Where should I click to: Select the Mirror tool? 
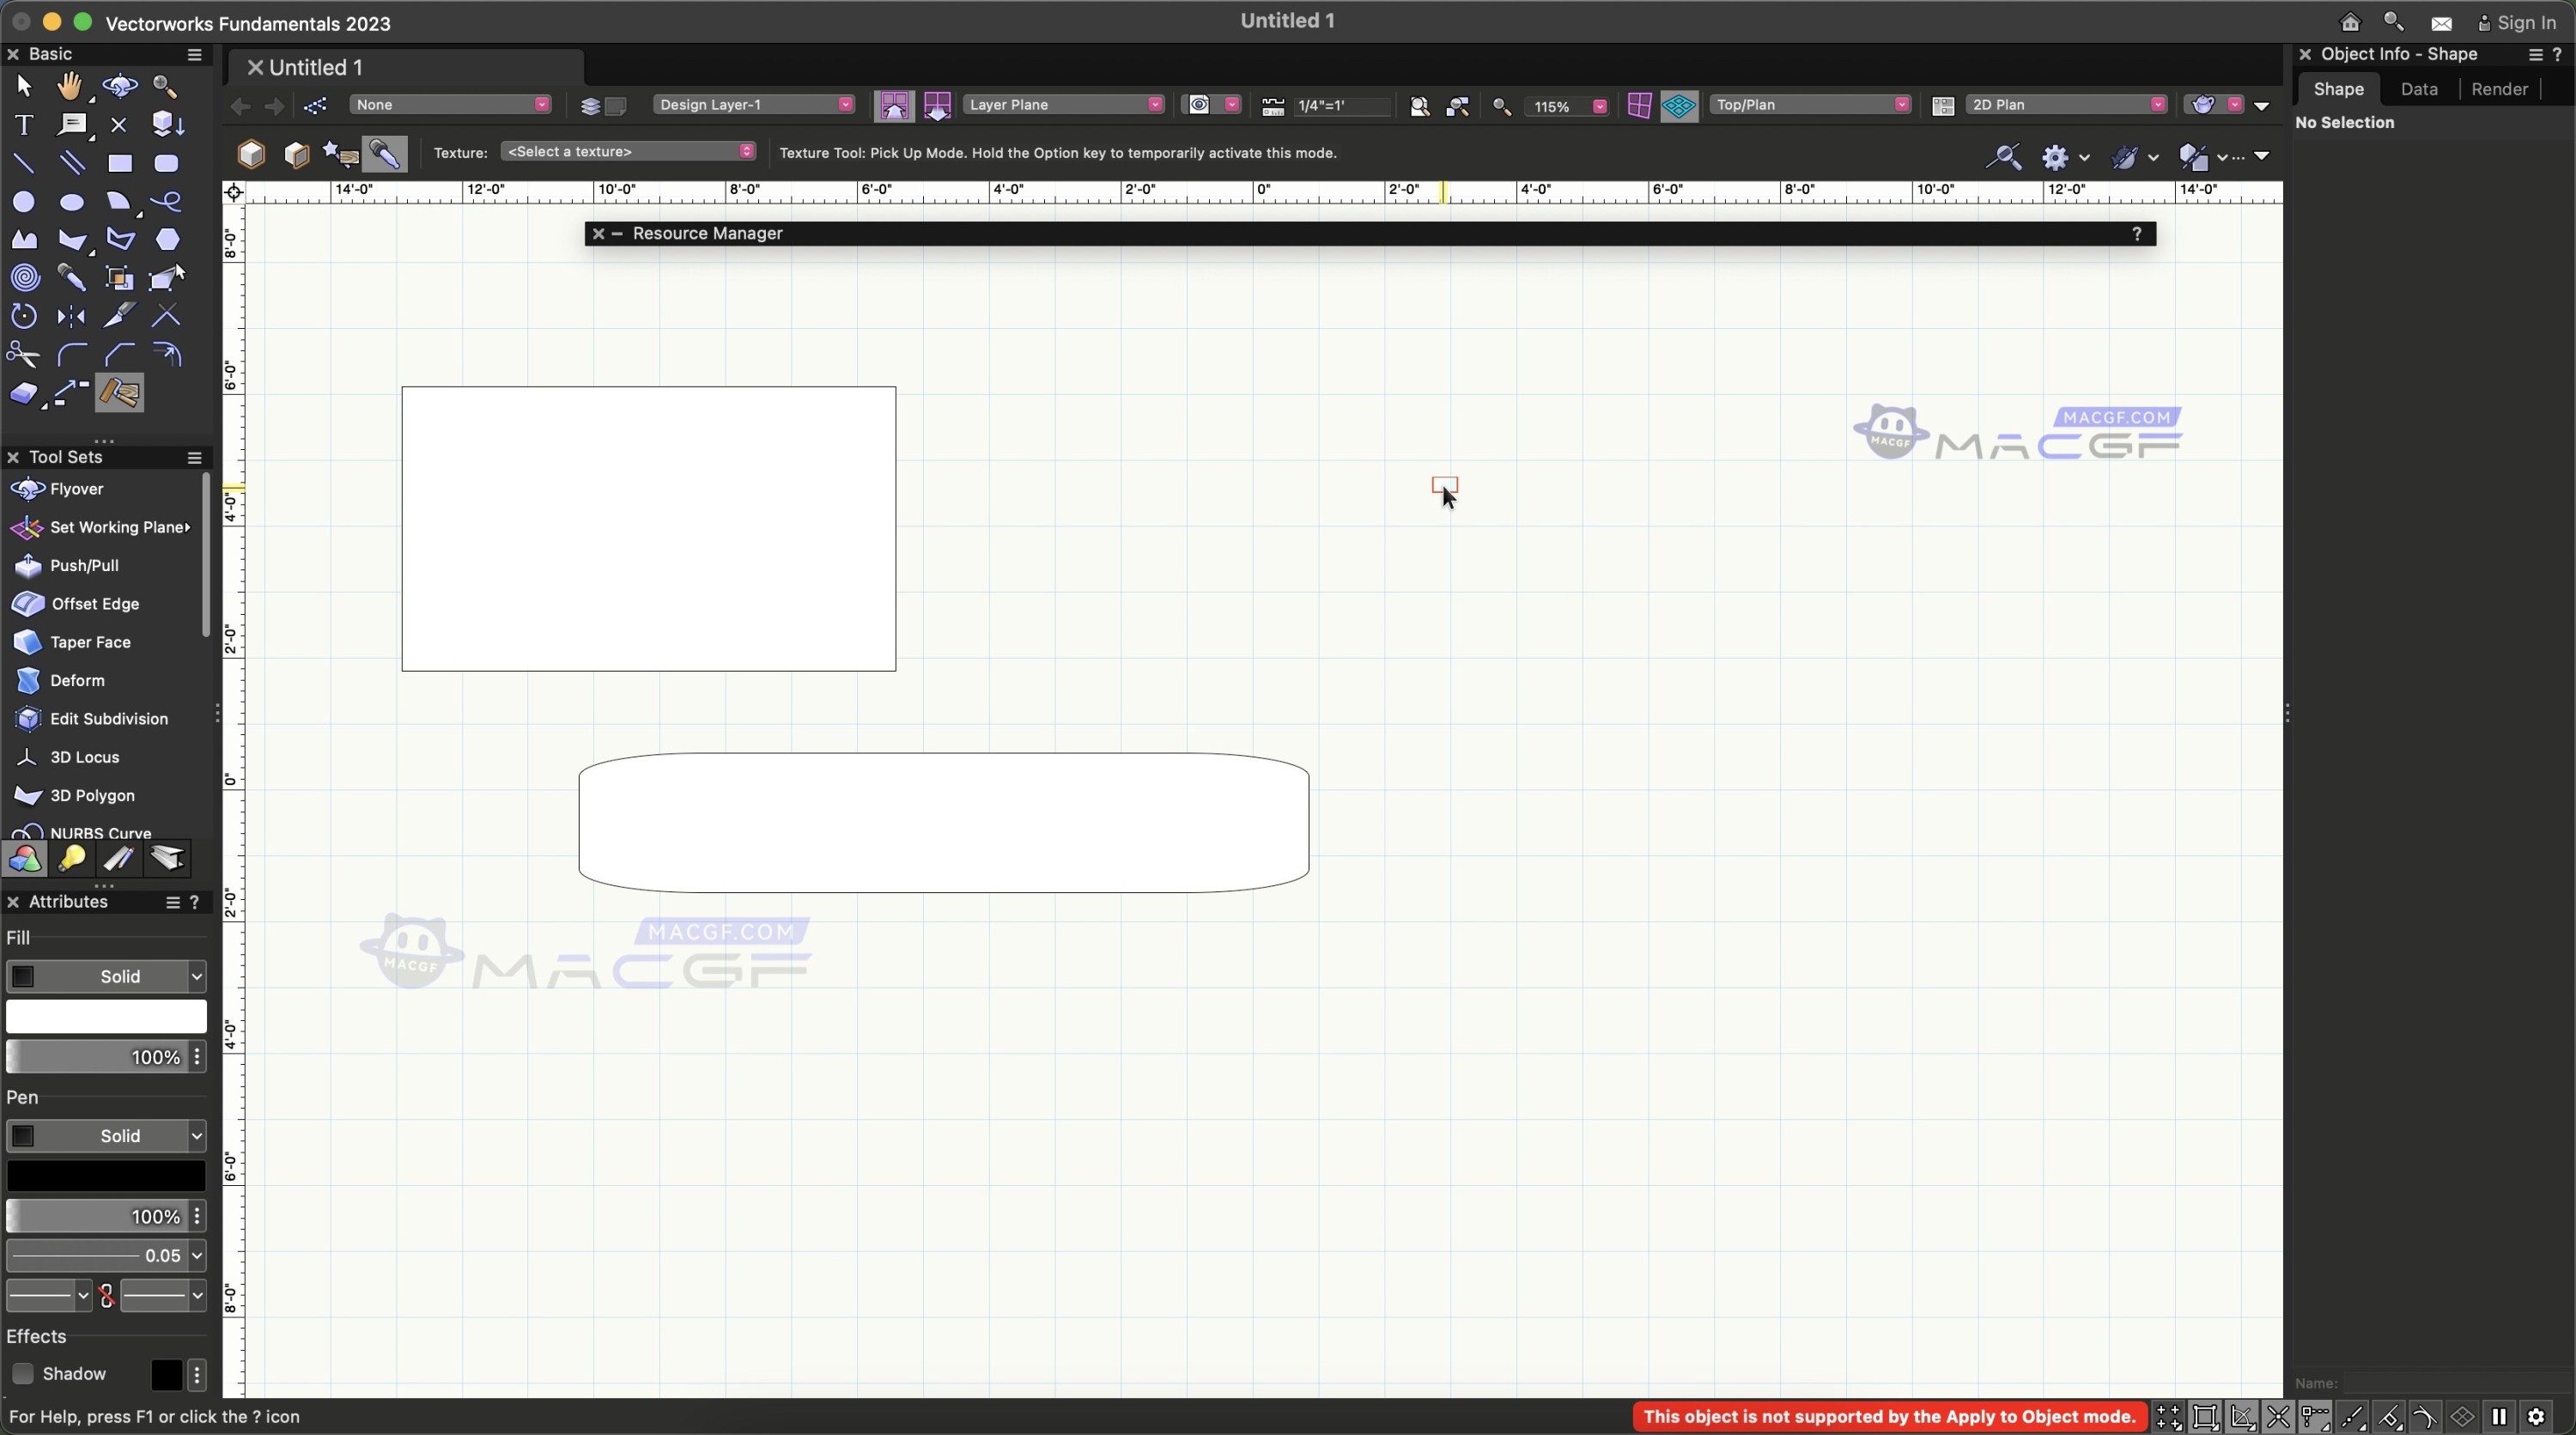(x=71, y=317)
